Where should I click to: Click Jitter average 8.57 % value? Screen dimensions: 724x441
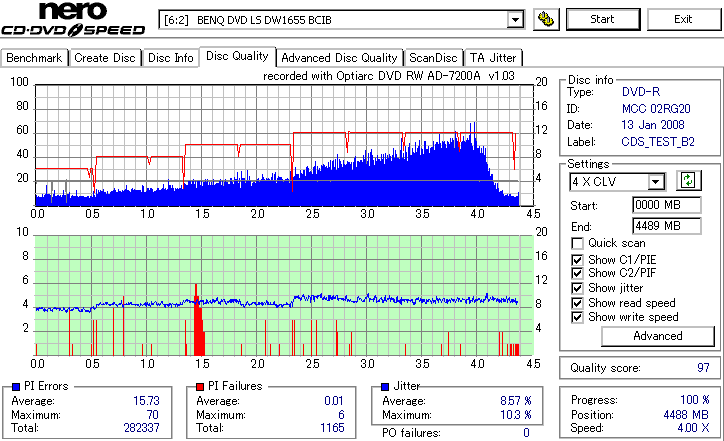(x=516, y=401)
